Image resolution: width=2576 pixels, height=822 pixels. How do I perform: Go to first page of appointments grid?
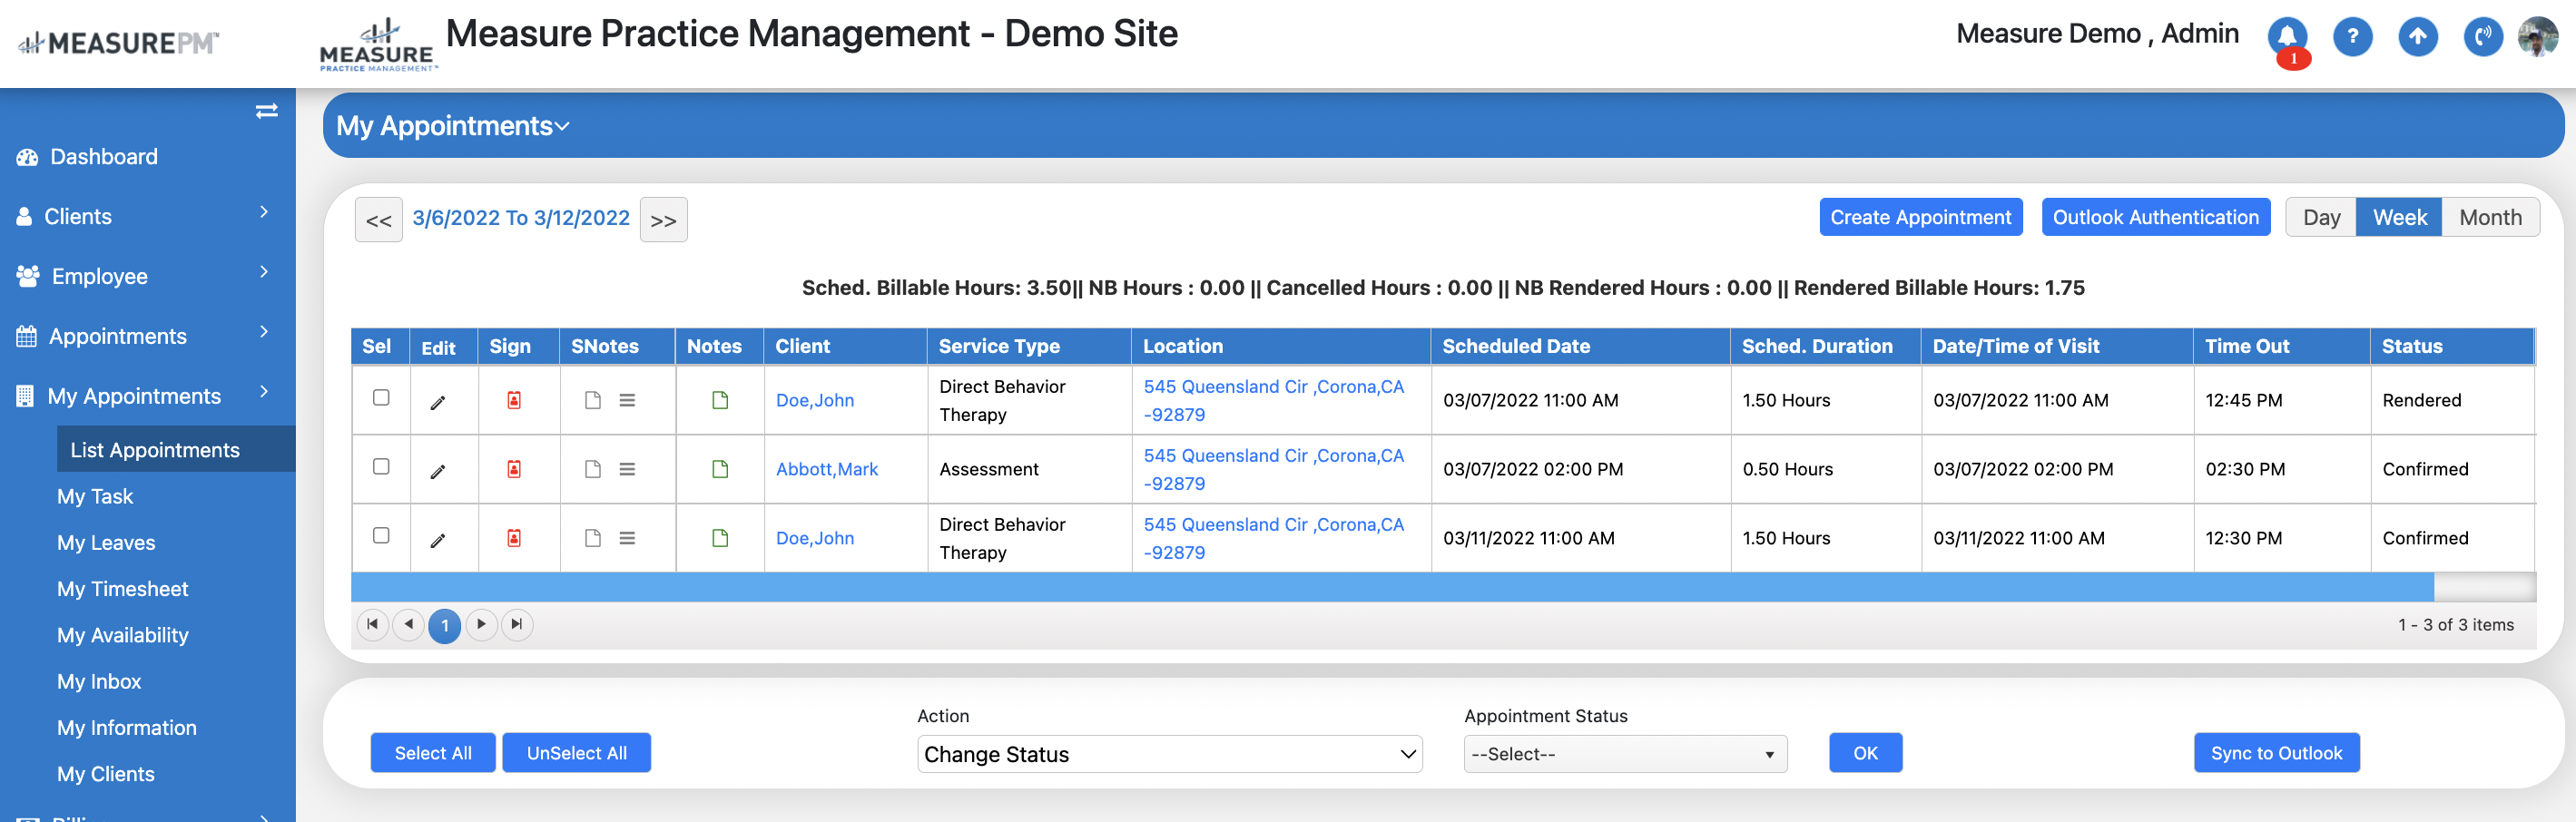coord(372,625)
